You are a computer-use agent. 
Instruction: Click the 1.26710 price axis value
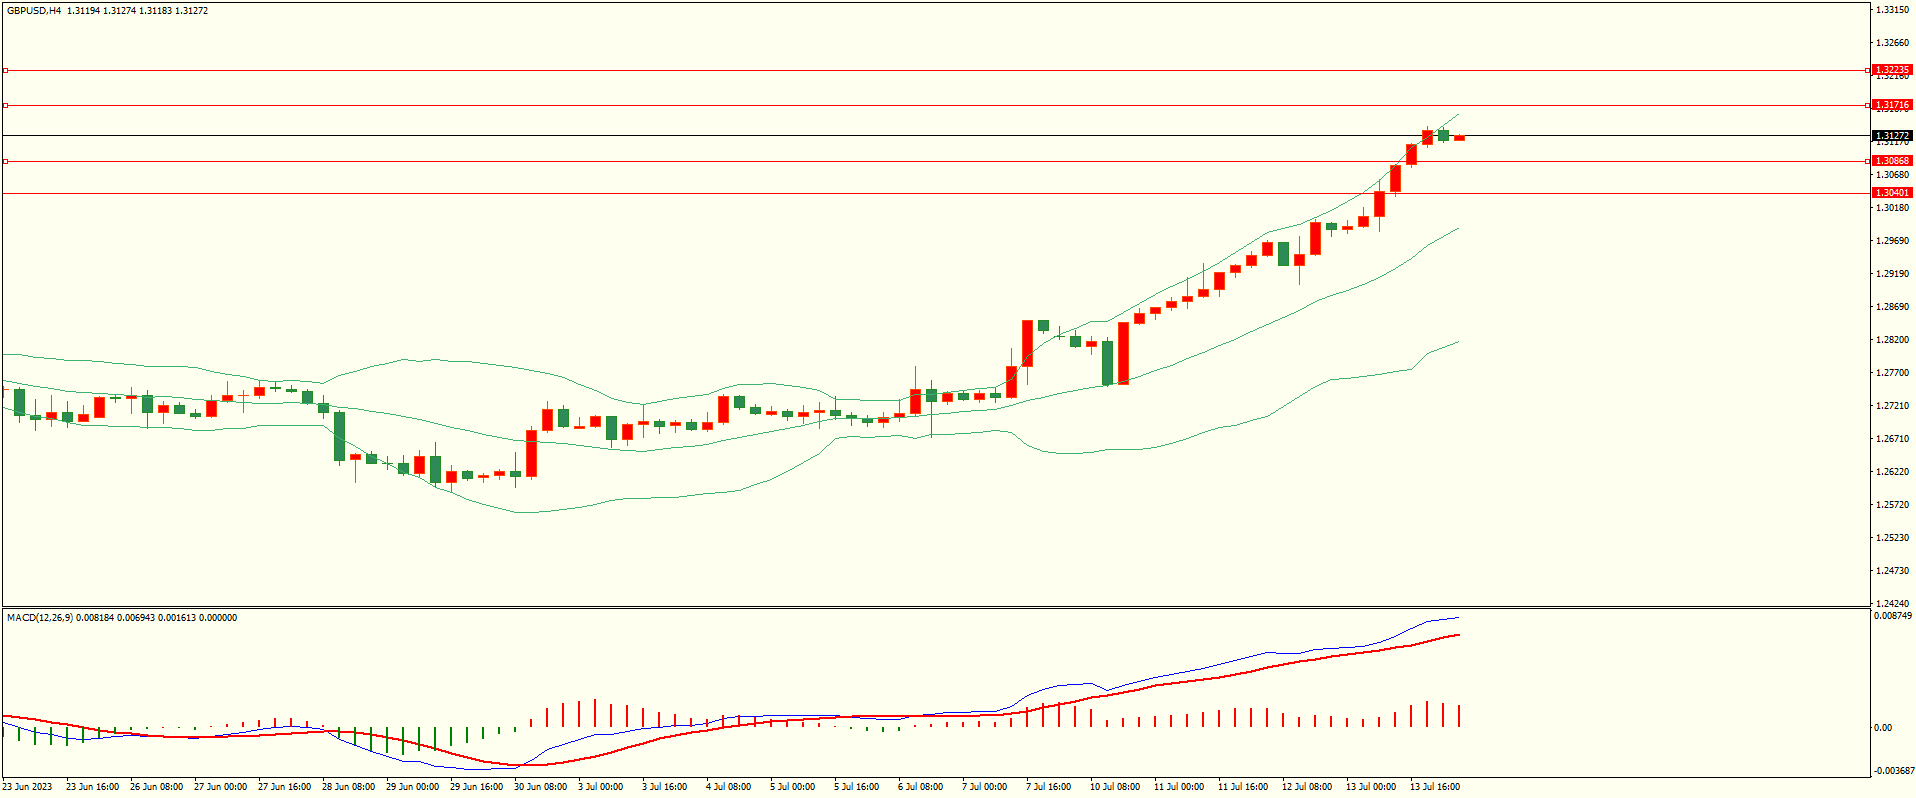pos(1893,439)
